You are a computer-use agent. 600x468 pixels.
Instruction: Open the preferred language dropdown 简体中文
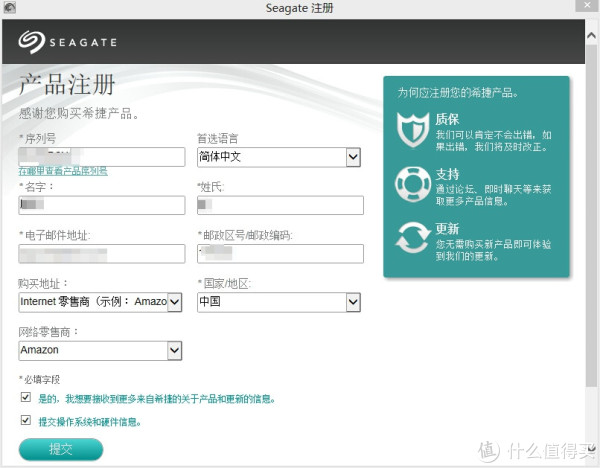[279, 157]
